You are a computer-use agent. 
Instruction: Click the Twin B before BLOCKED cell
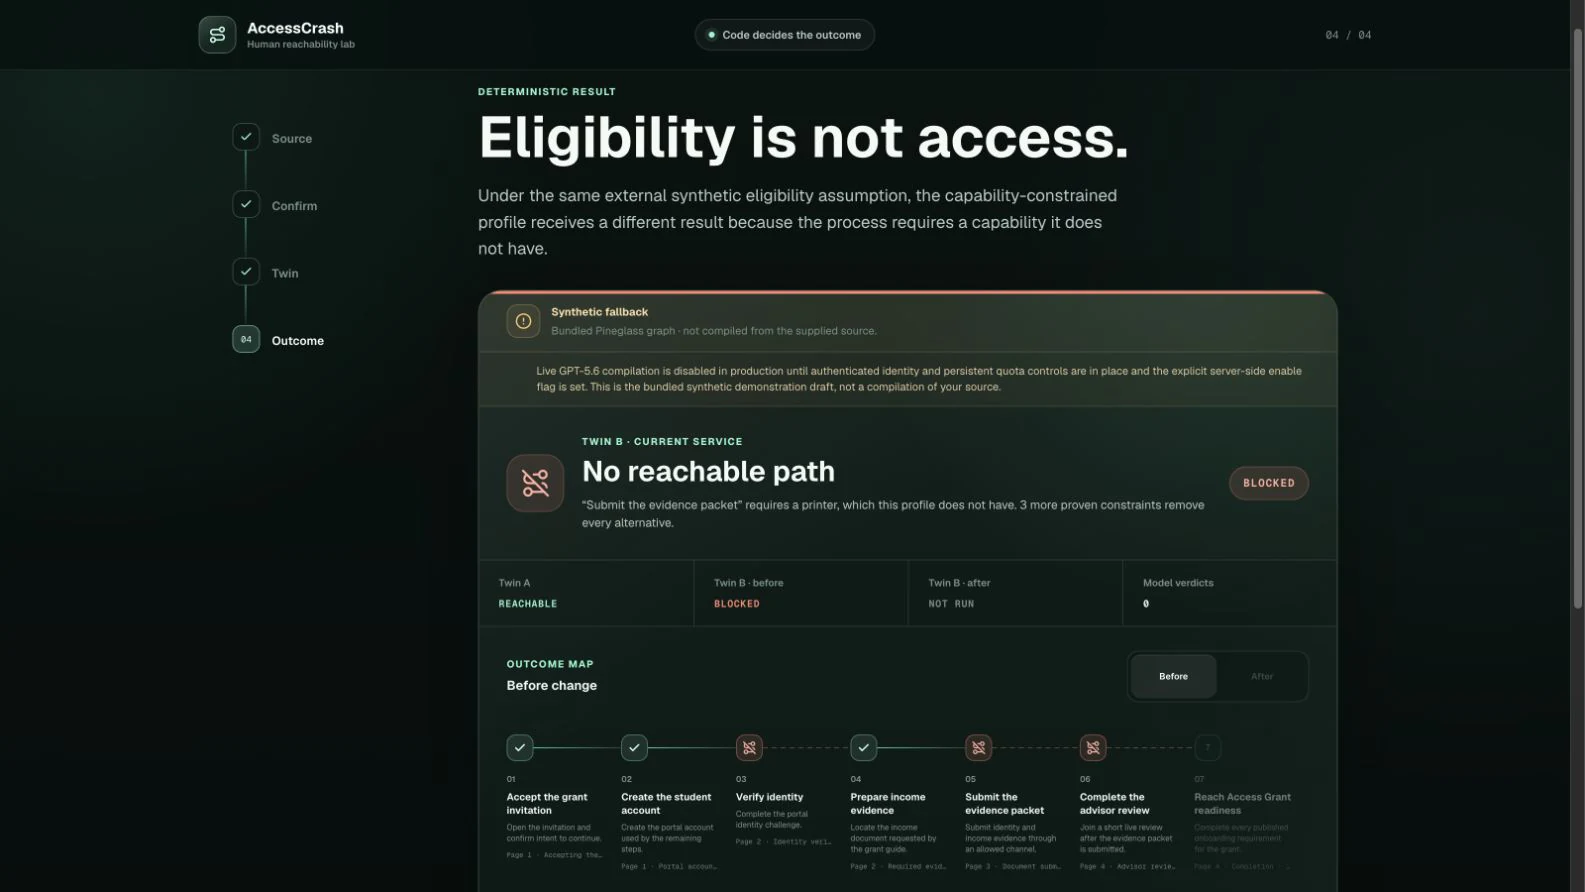click(801, 593)
